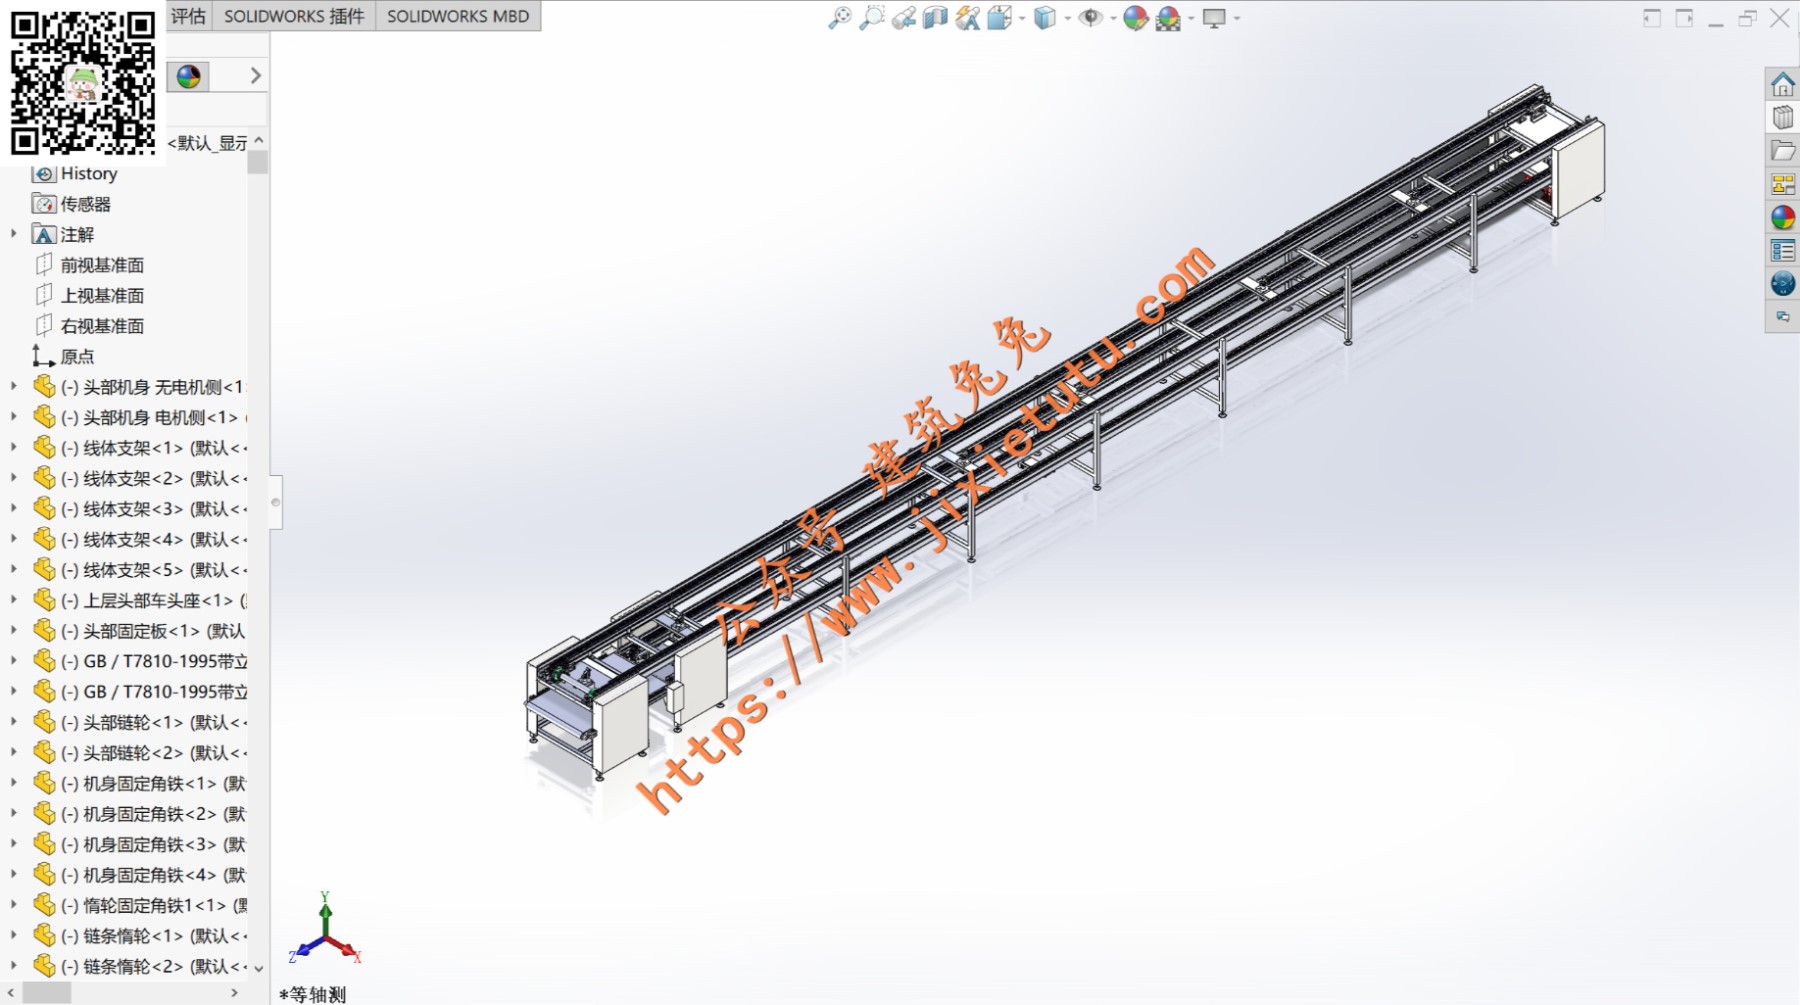Switch to the SOLIDWORKS MBD tab
1800x1005 pixels.
click(458, 16)
